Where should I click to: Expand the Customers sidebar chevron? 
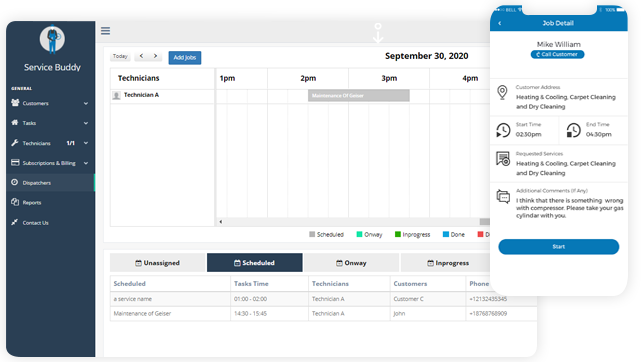pos(86,103)
